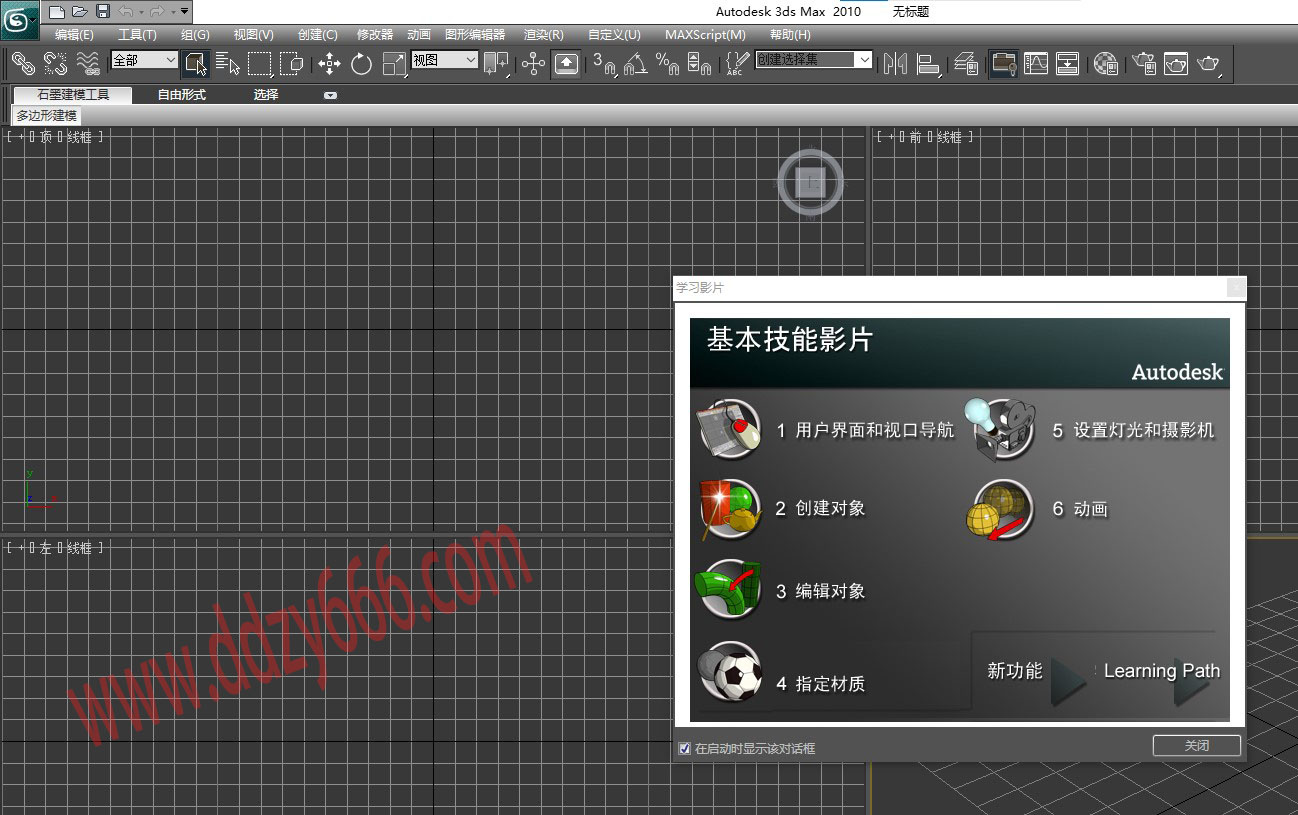
Task: Select the Select and Link chain tool
Action: click(x=24, y=64)
